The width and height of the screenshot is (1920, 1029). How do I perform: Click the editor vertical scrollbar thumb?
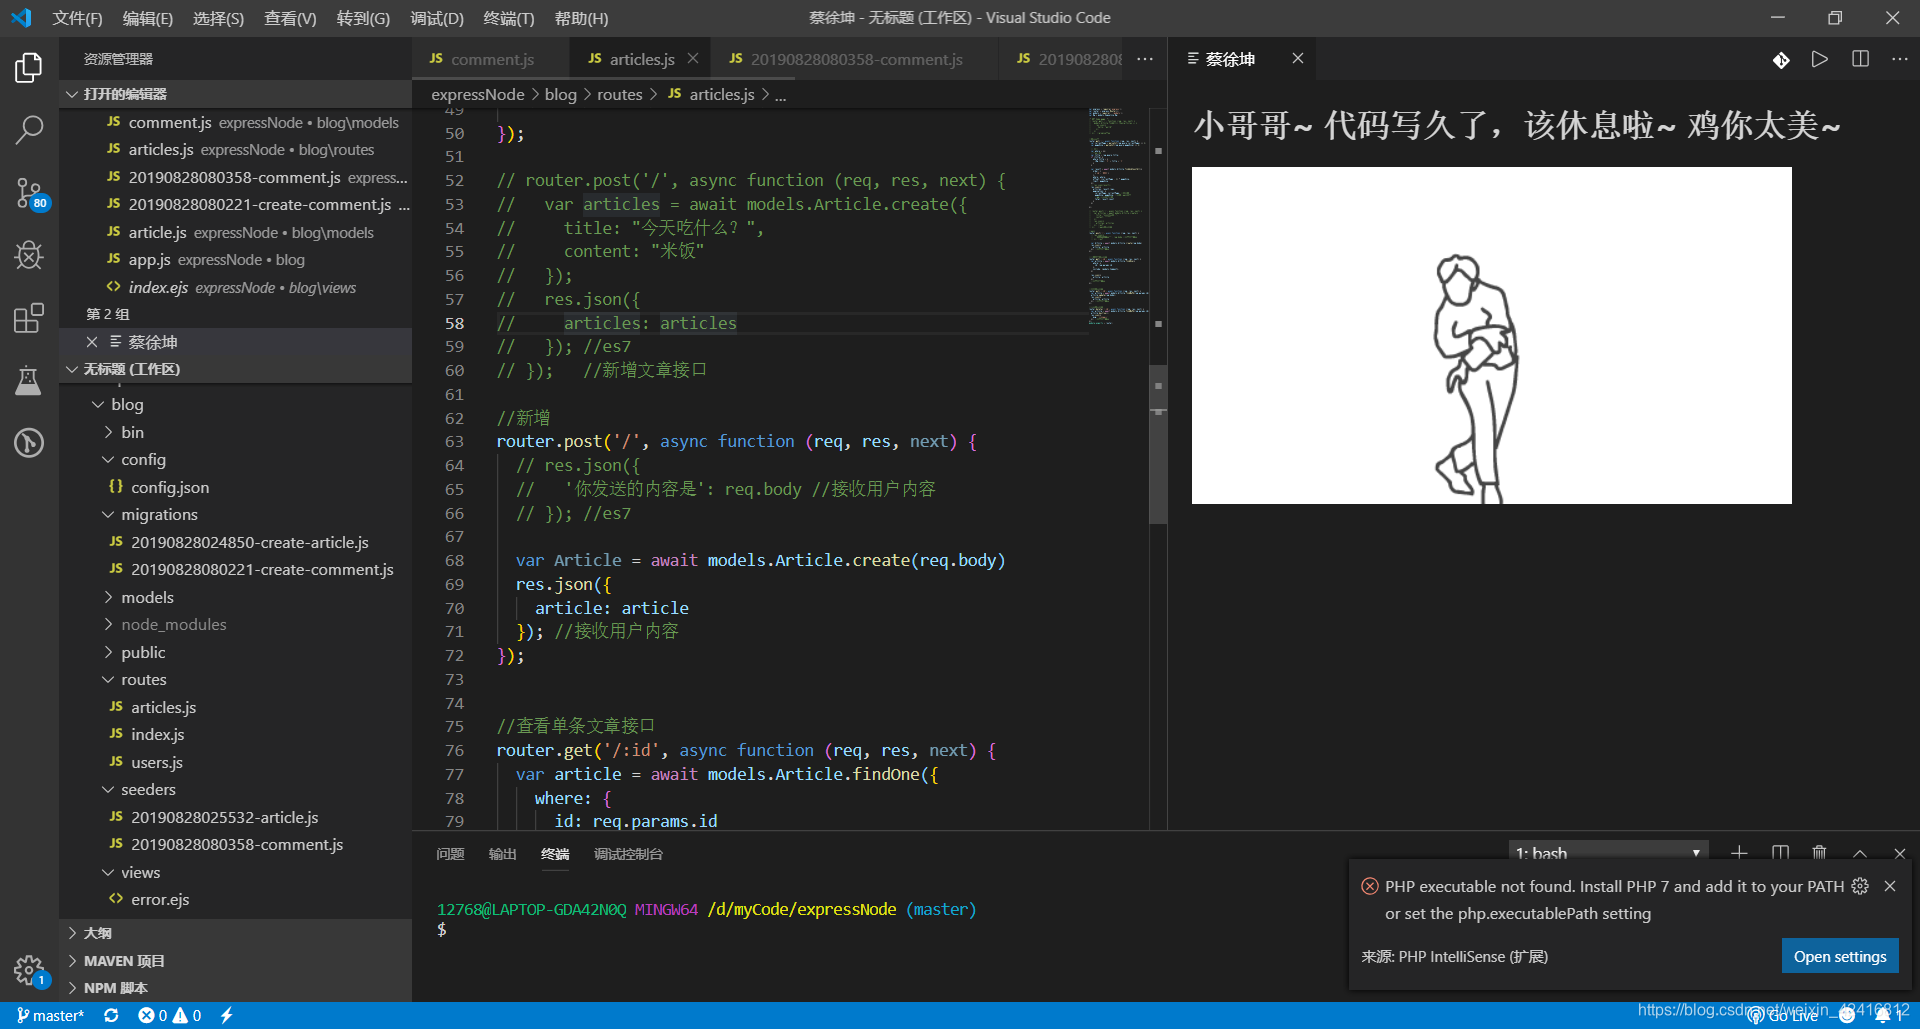click(x=1158, y=444)
